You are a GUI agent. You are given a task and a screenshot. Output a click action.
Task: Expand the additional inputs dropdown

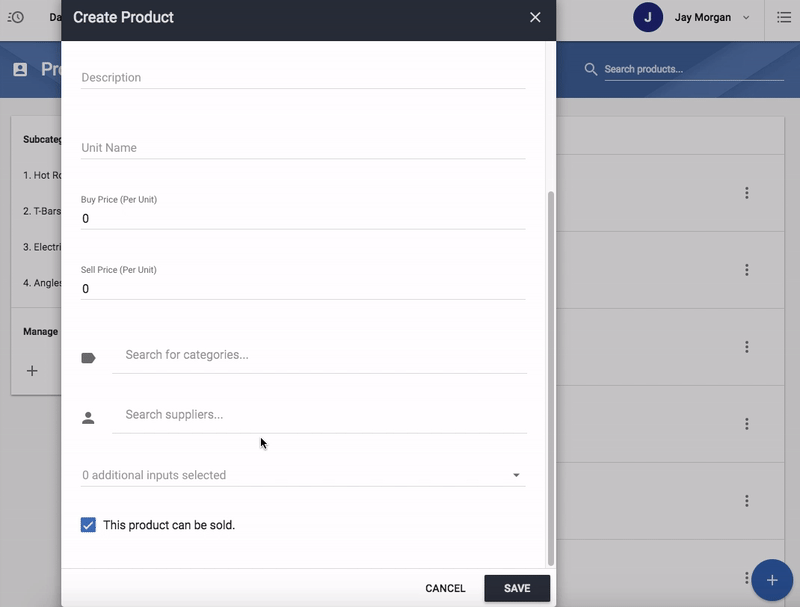[516, 475]
